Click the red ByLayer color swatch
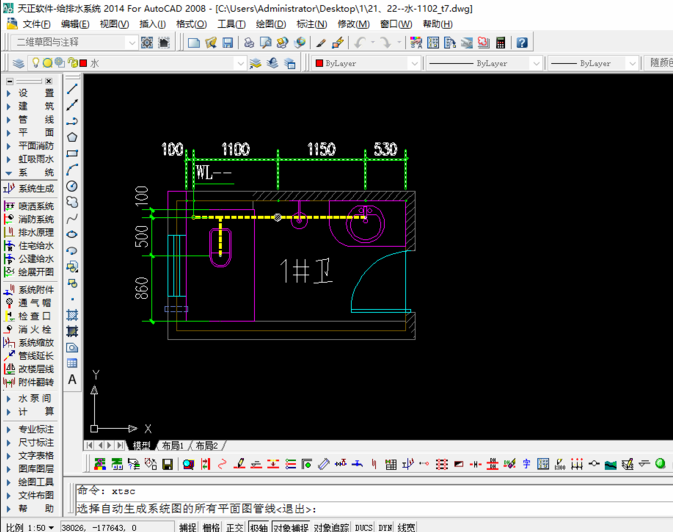Viewport: 673px width, 532px height. [319, 64]
